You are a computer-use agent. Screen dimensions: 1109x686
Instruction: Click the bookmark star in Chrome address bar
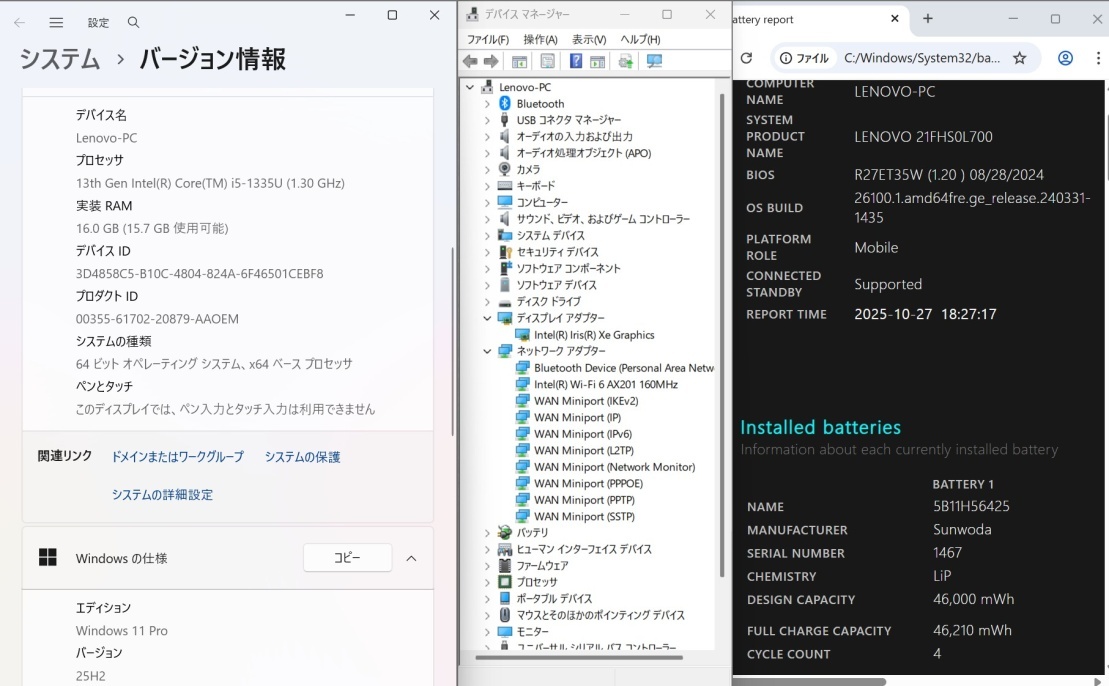pos(1019,58)
